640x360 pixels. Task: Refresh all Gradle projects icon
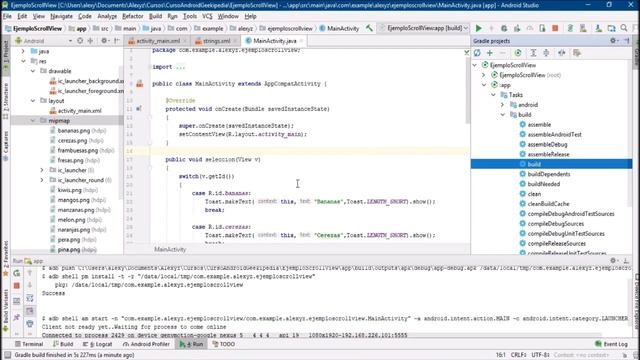(x=477, y=53)
